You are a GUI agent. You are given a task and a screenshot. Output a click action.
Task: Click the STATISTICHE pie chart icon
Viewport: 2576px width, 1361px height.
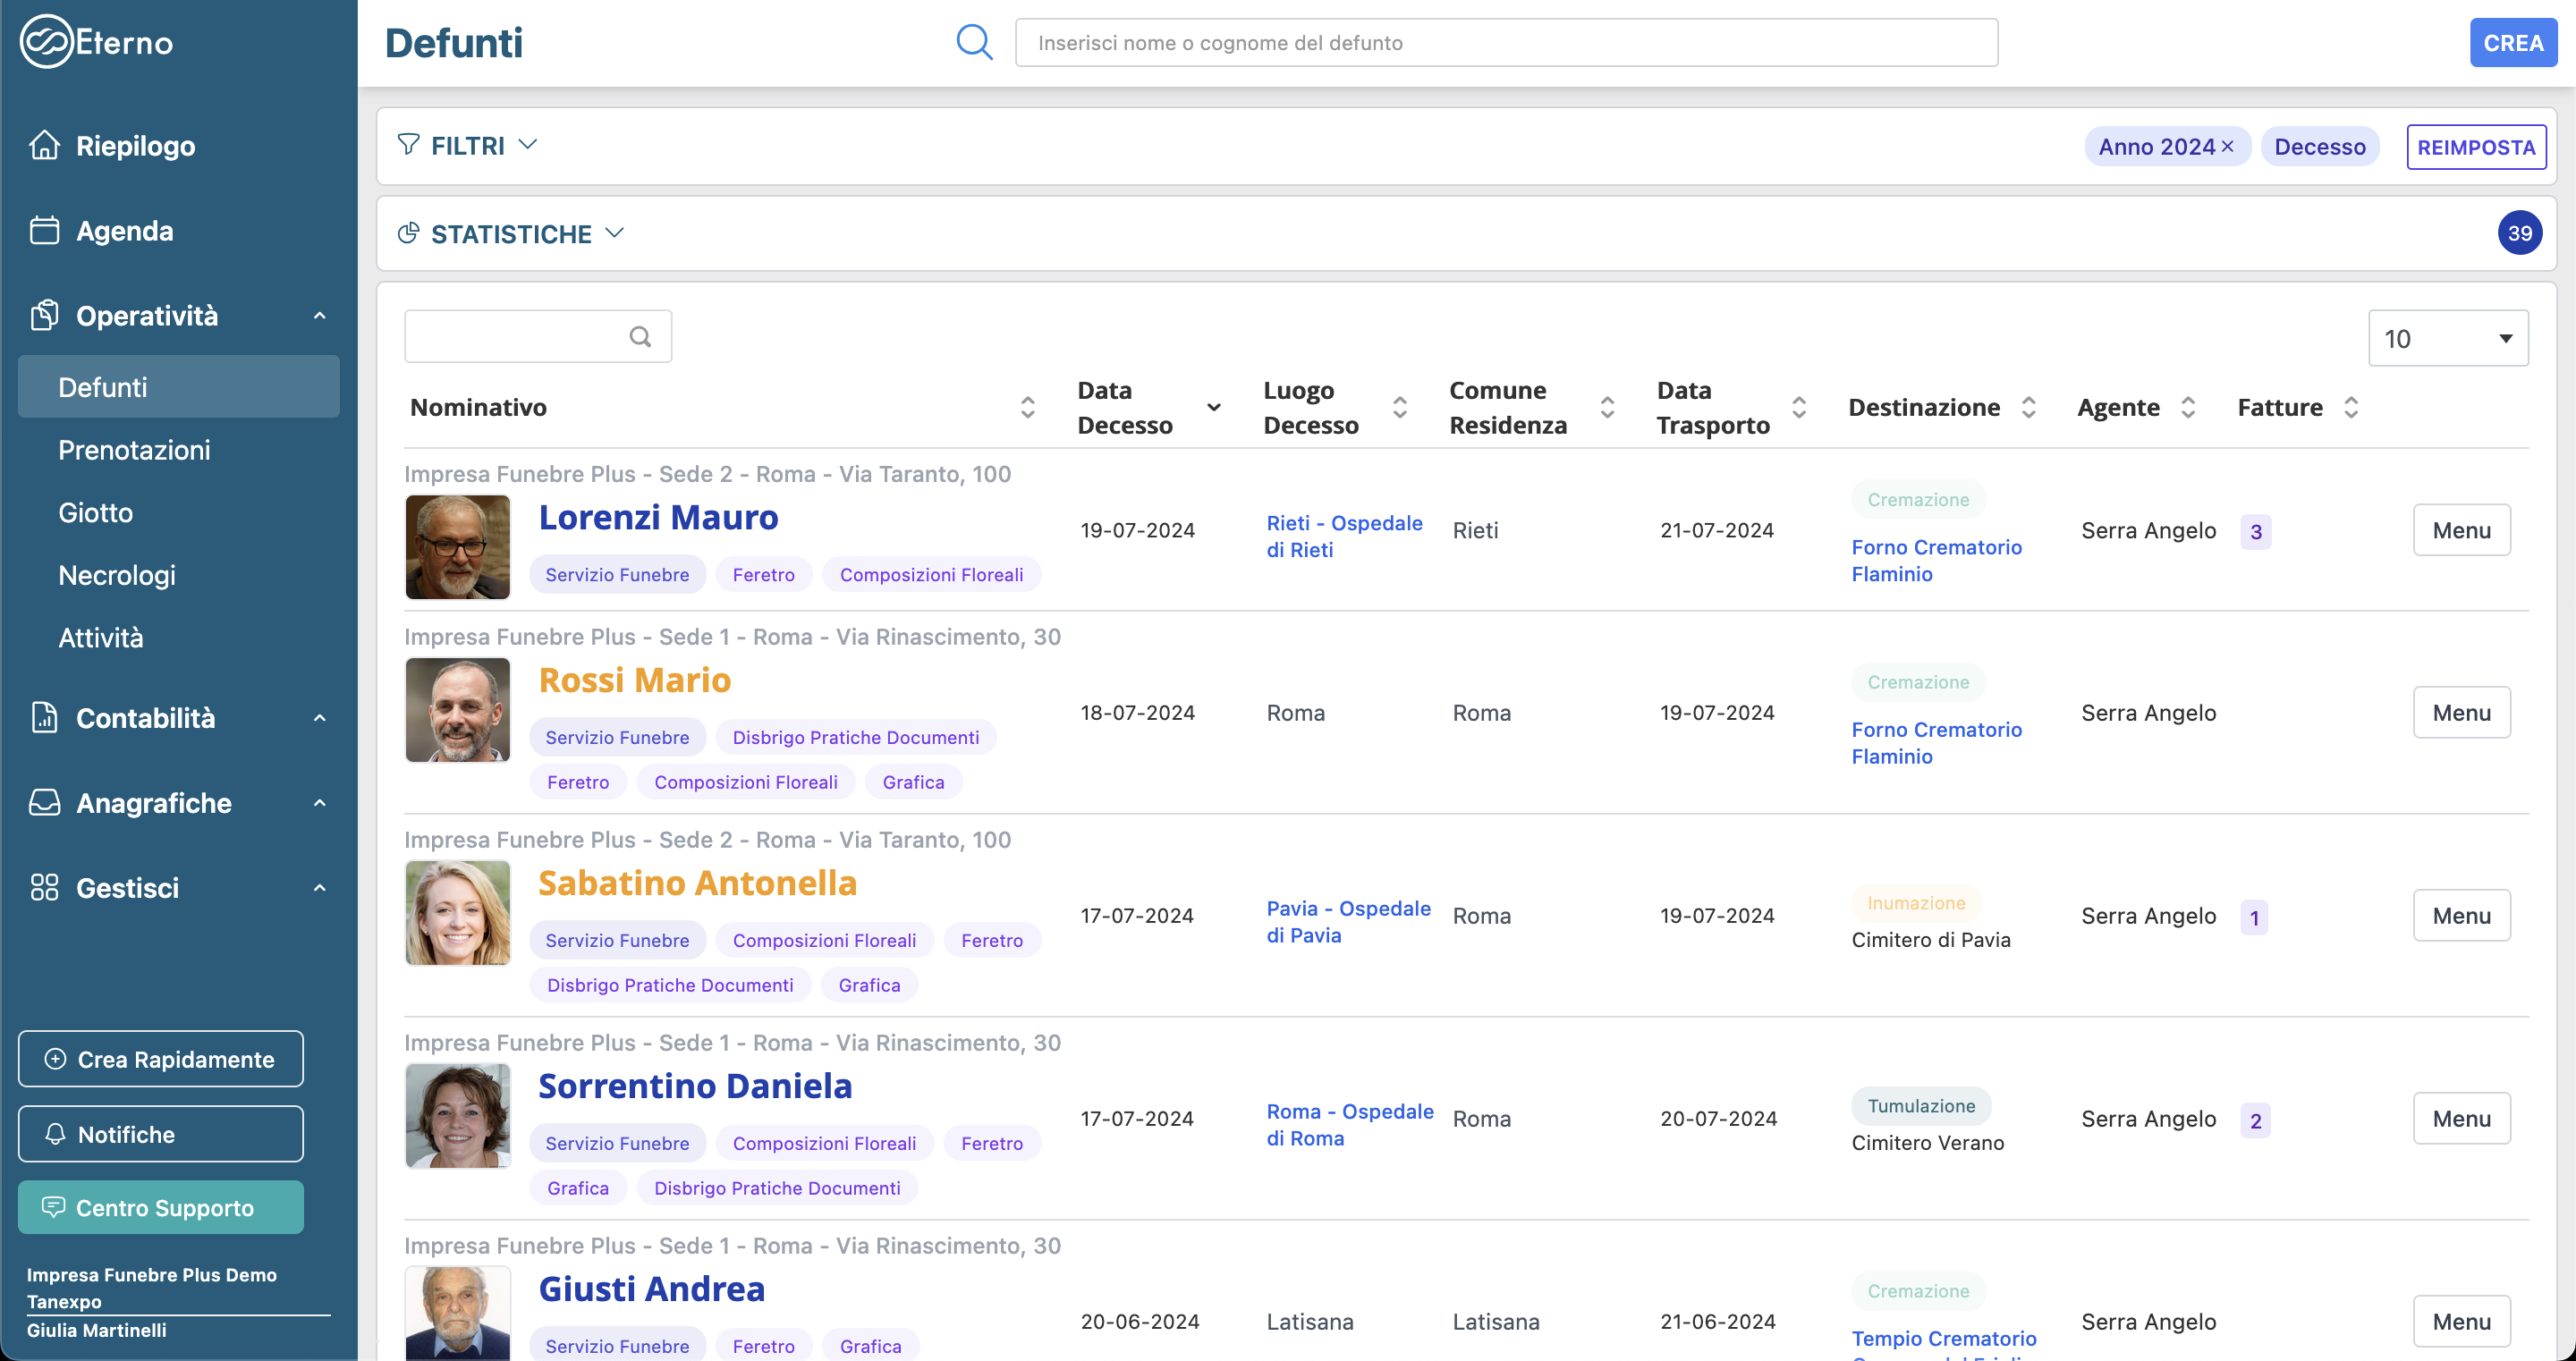(408, 233)
